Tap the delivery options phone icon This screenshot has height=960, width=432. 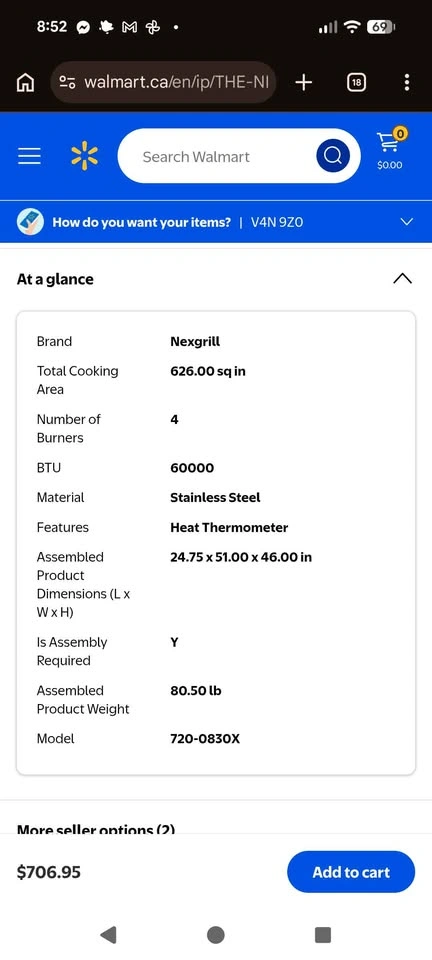[30, 222]
